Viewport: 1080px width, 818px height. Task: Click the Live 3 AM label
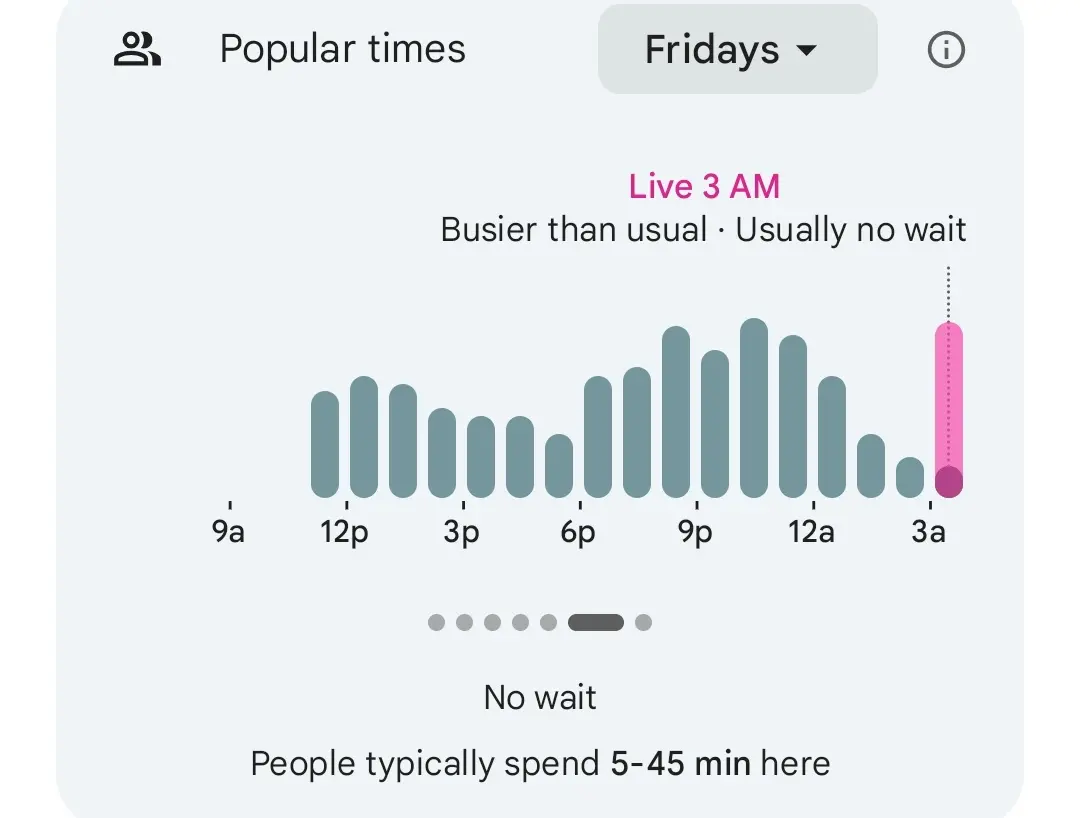pyautogui.click(x=704, y=186)
